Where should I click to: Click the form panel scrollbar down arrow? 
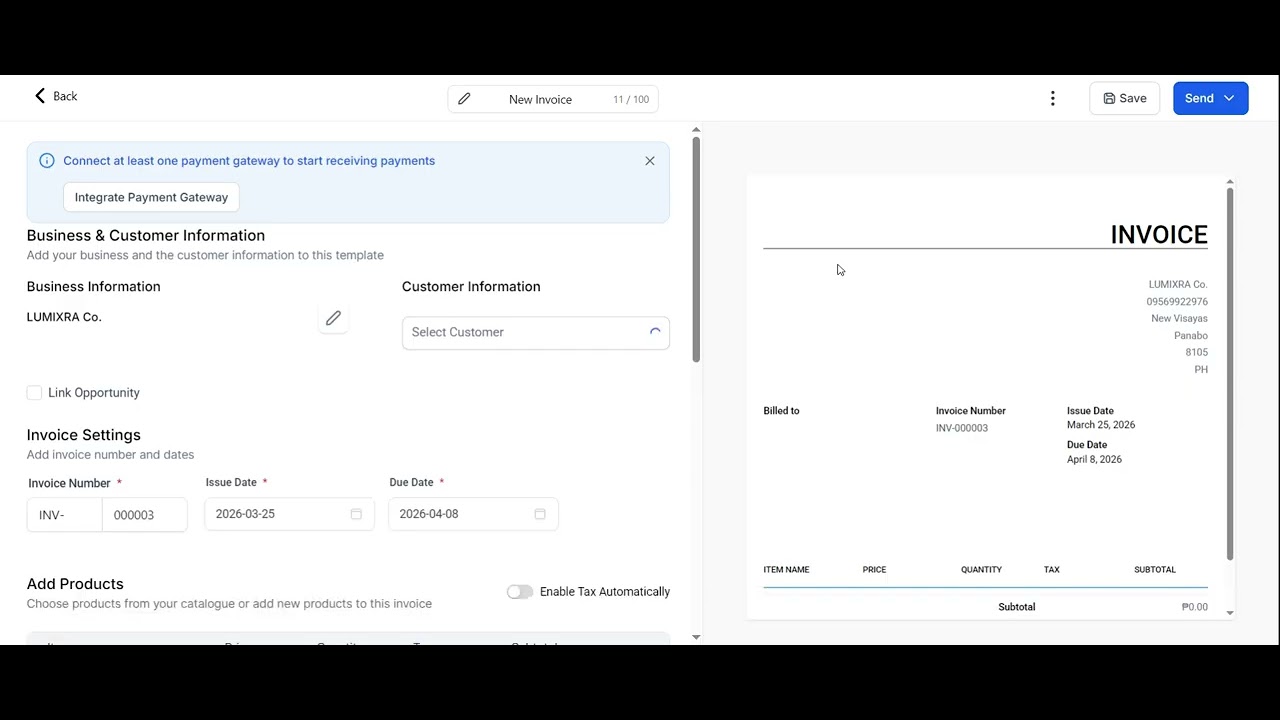coord(696,637)
